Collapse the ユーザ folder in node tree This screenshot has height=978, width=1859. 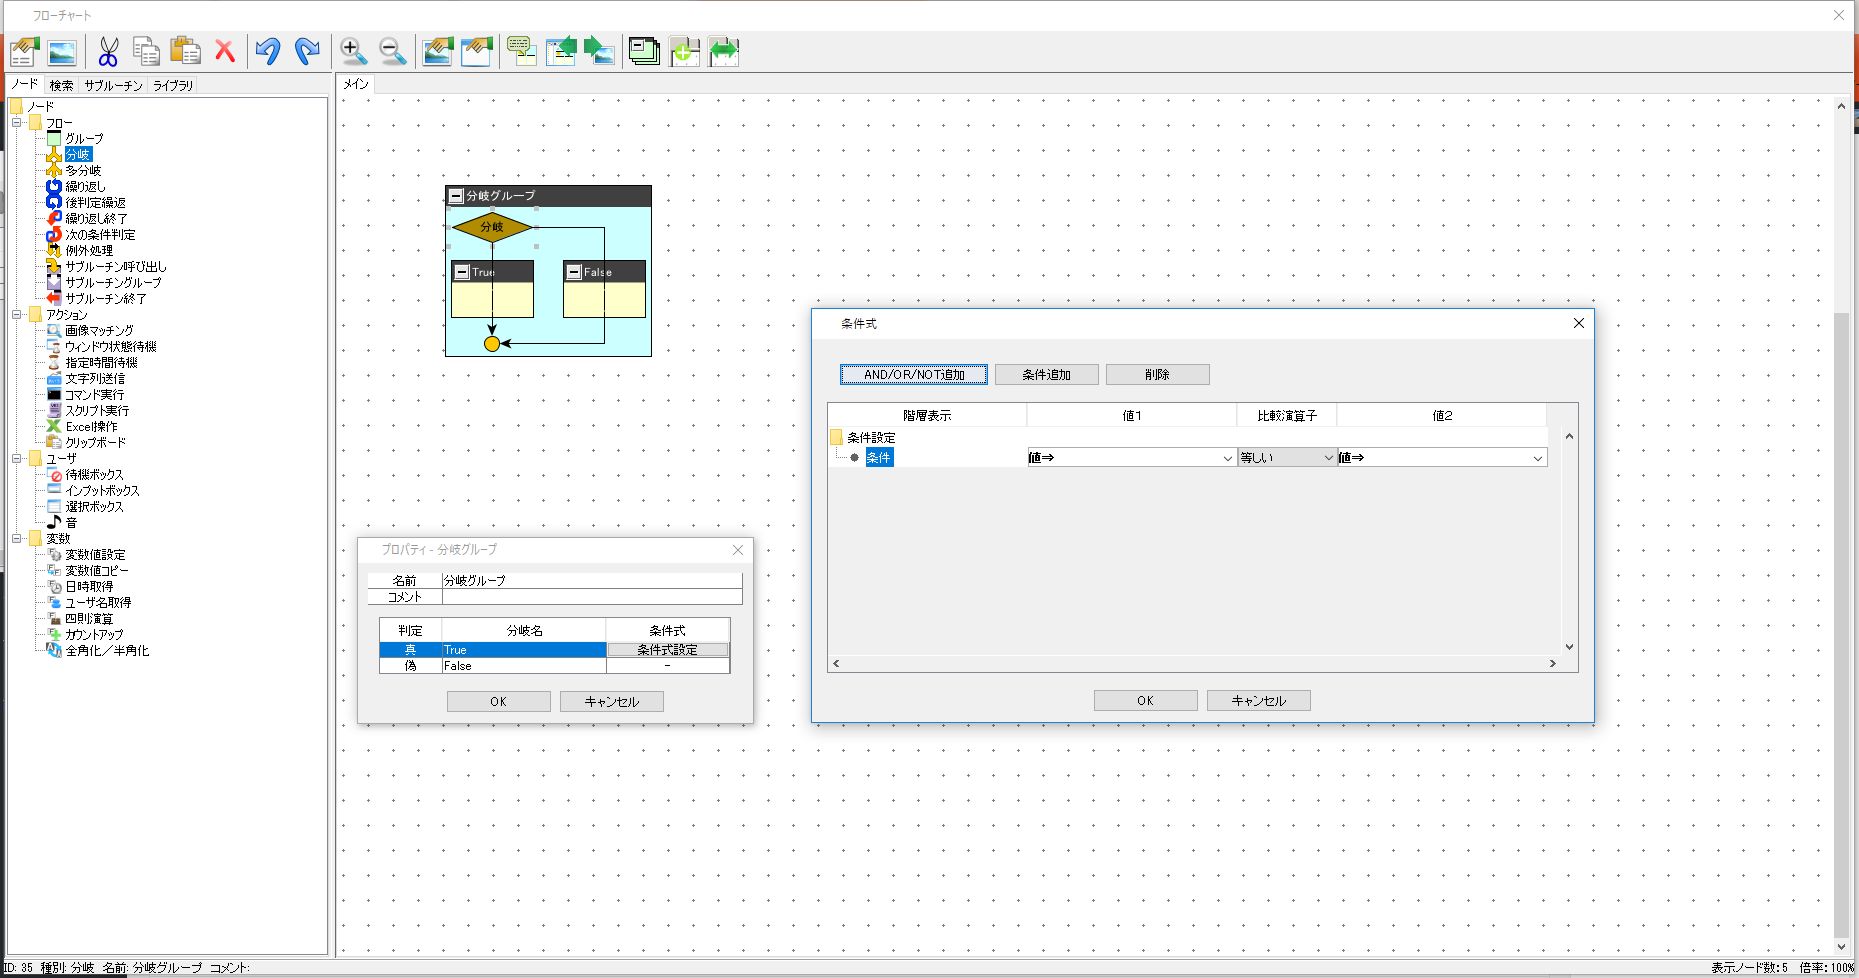[x=17, y=459]
